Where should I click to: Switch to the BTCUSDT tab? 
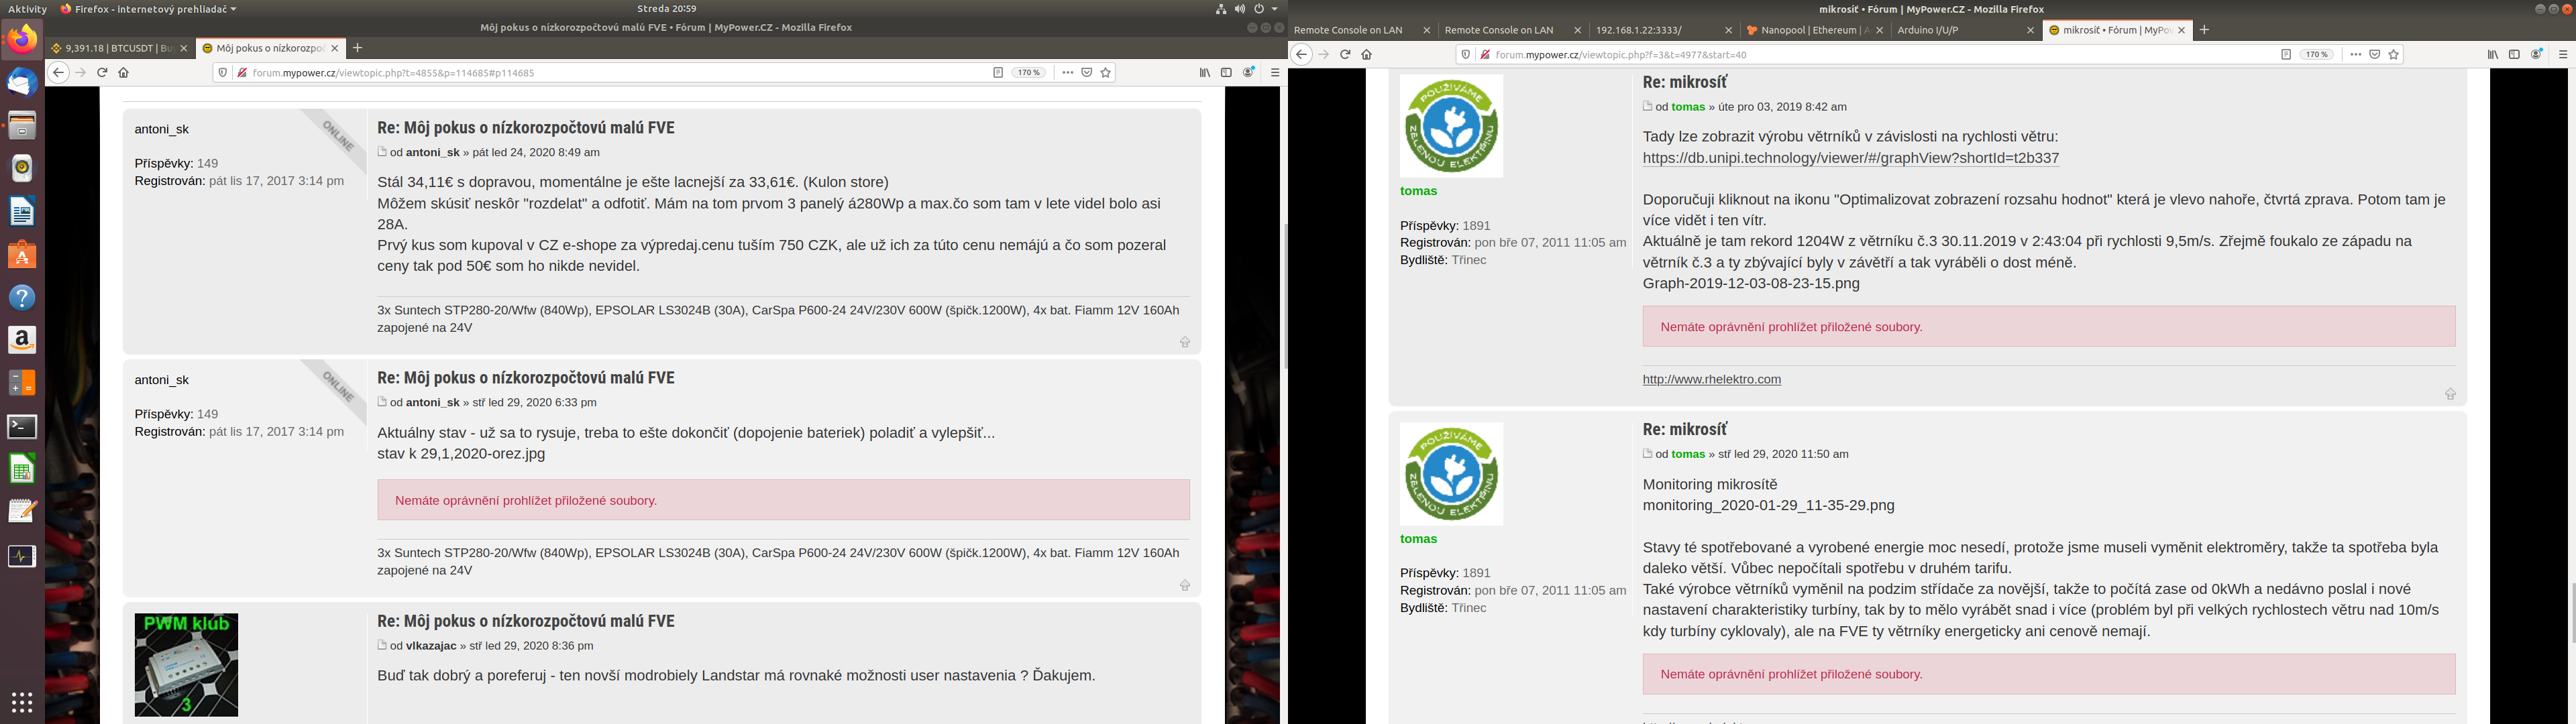[x=113, y=48]
